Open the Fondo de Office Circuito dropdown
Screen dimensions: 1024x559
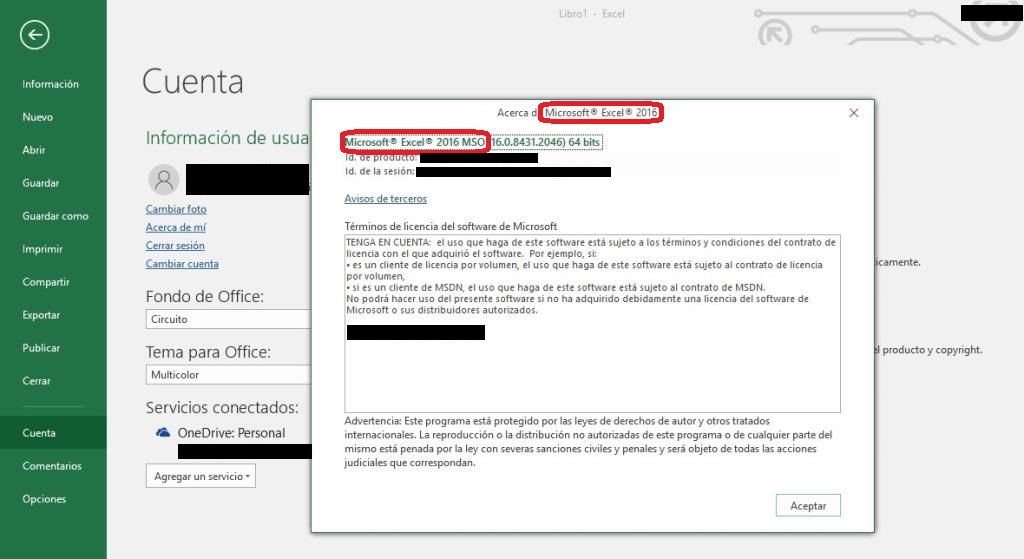coord(229,319)
